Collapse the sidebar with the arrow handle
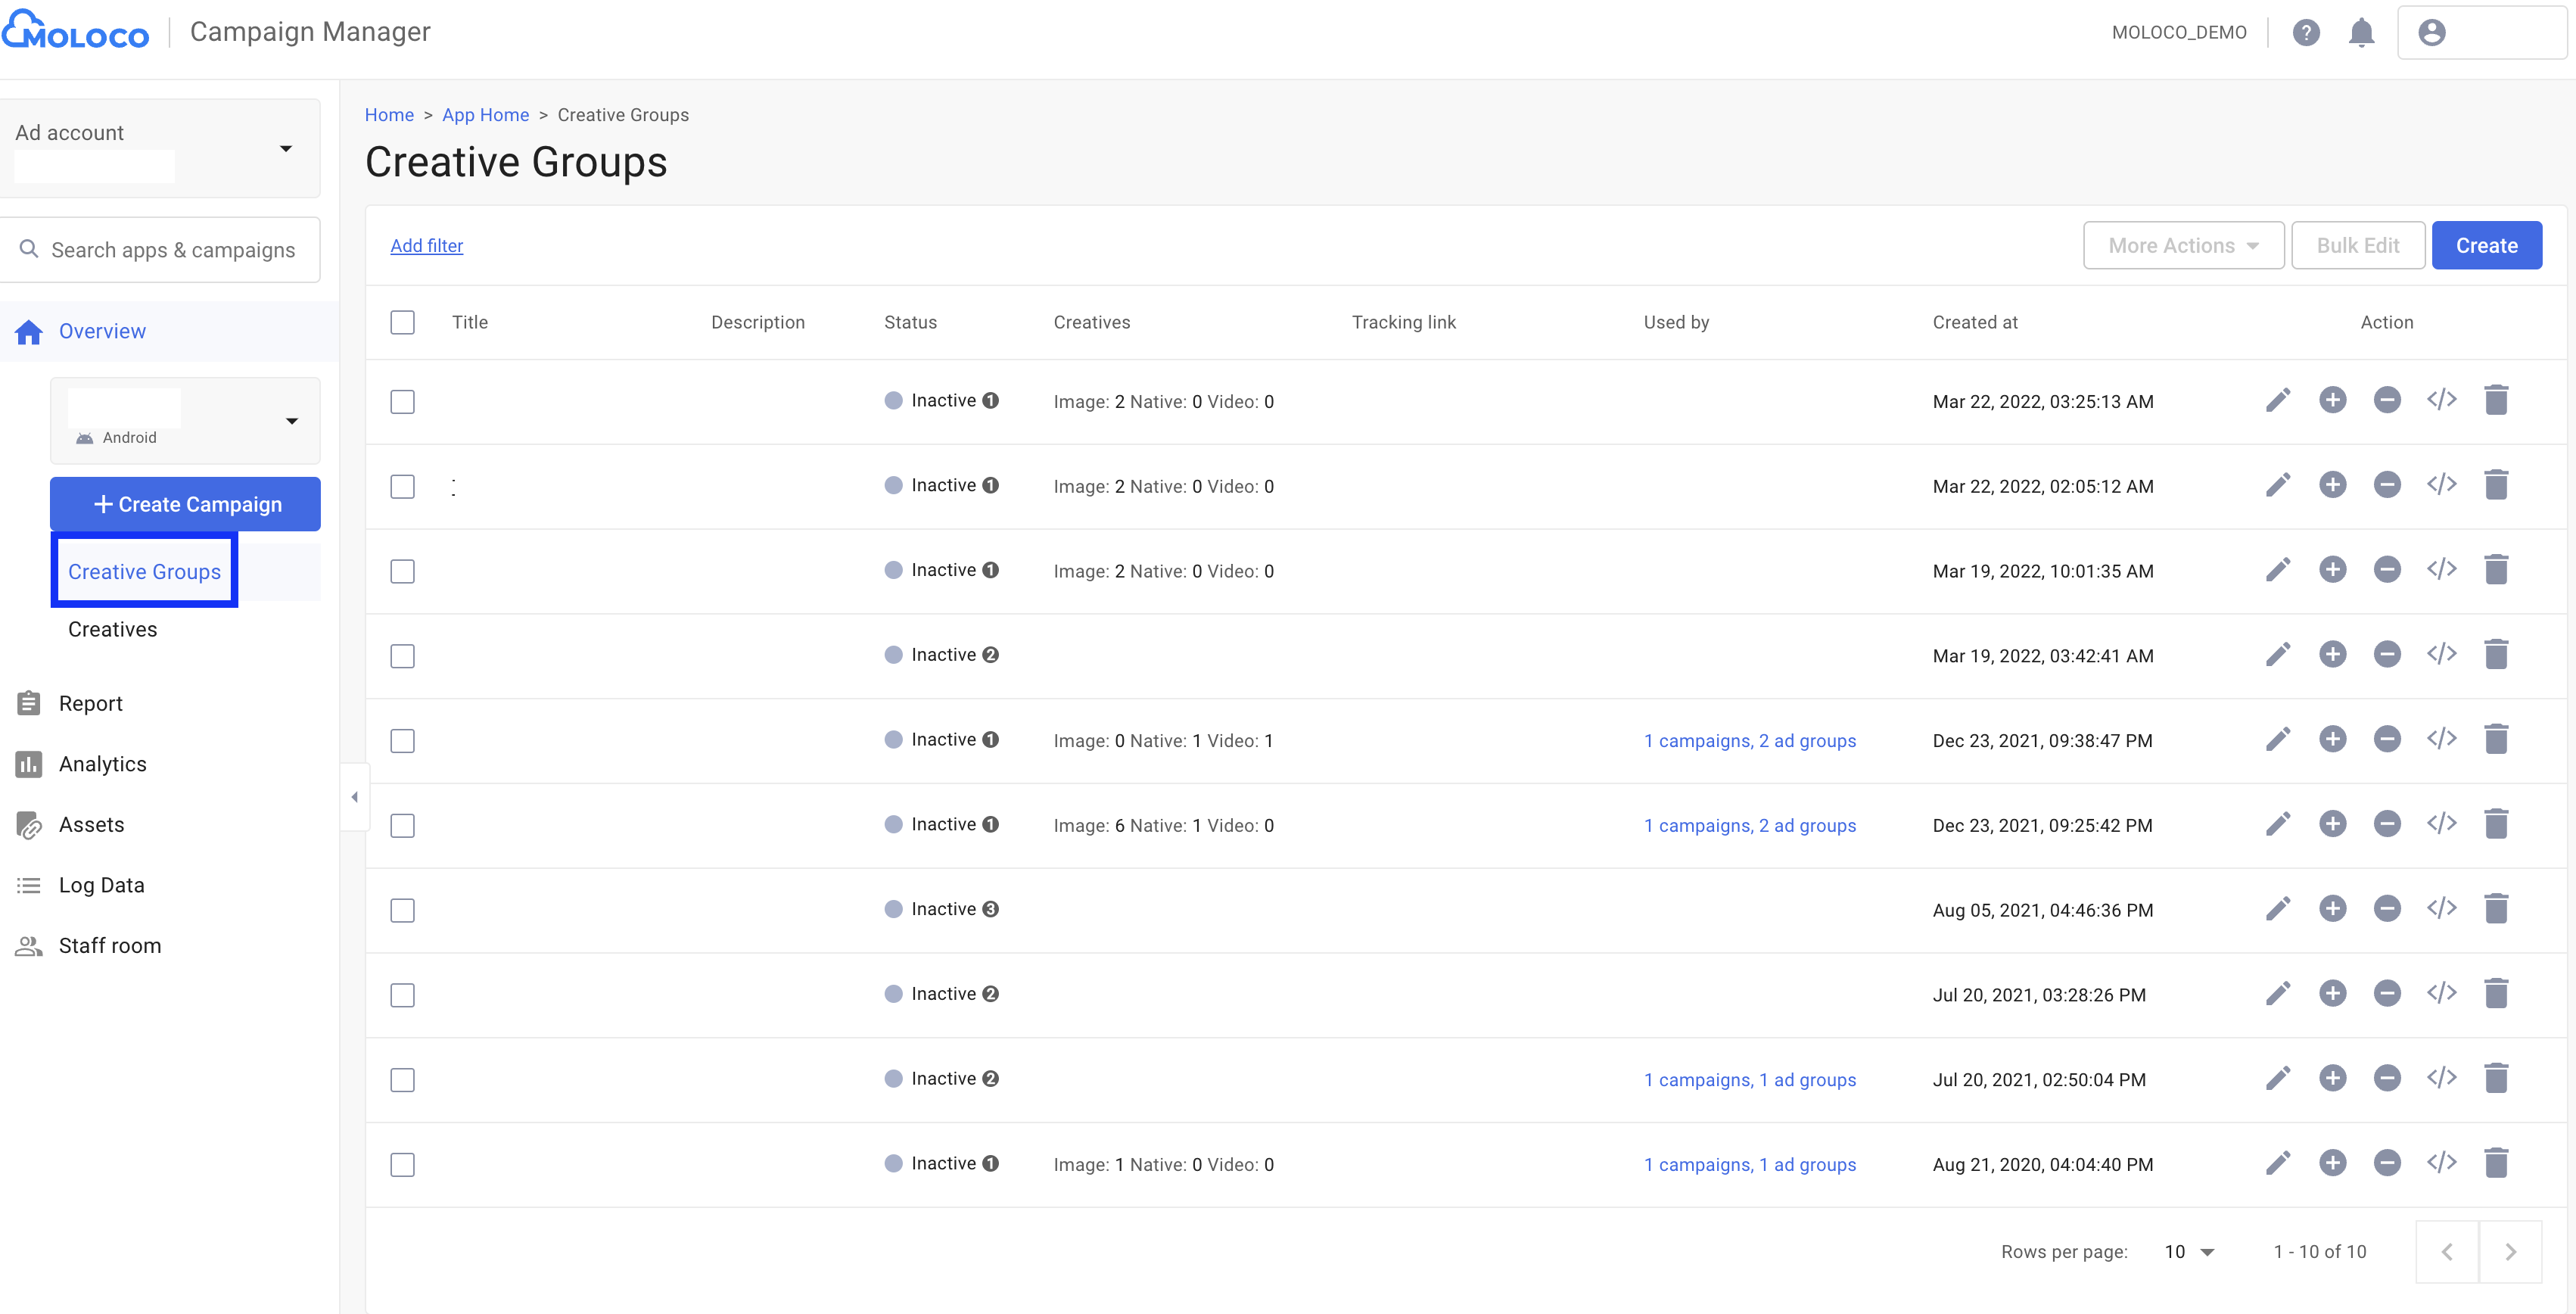This screenshot has height=1314, width=2576. pyautogui.click(x=355, y=797)
